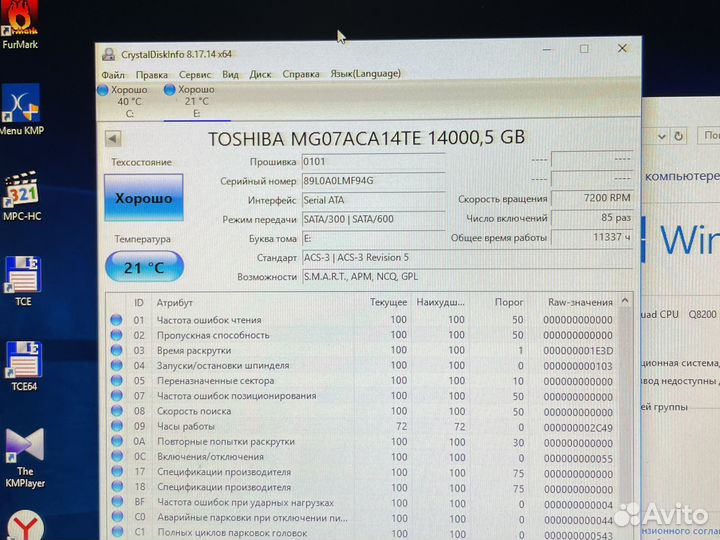The height and width of the screenshot is (540, 720).
Task: Open the TCE64 desktop shortcut
Action: point(23,366)
